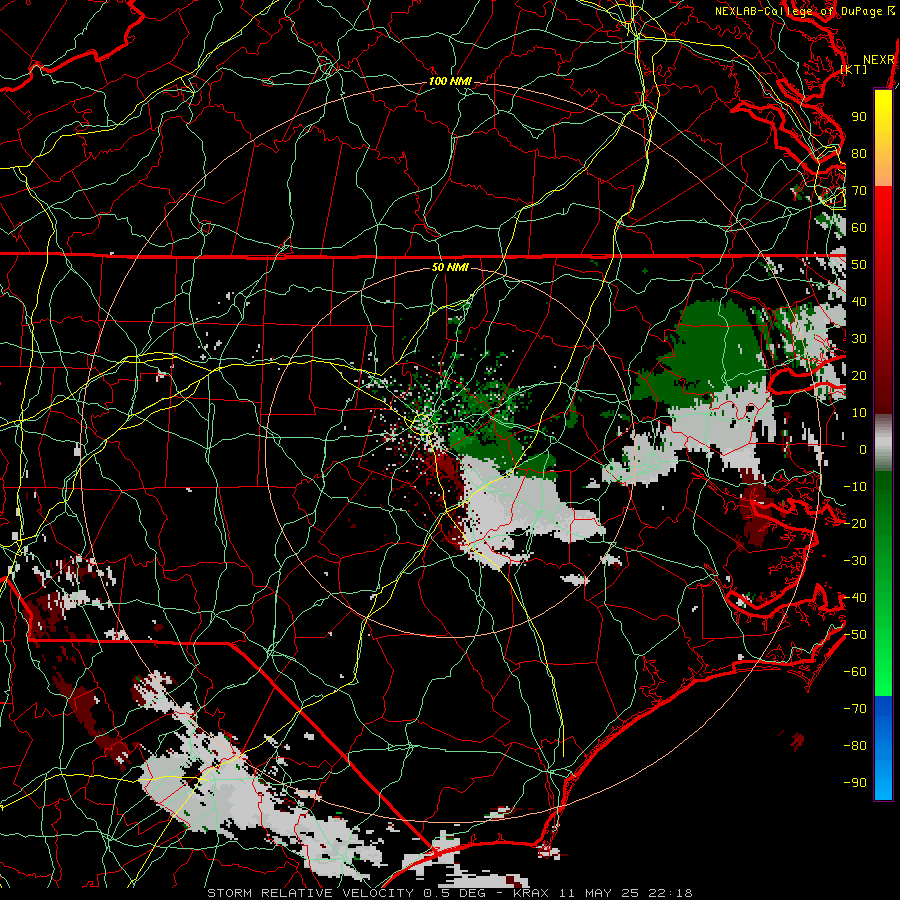This screenshot has width=900, height=900.
Task: Click the 90 value on the velocity scale
Action: [859, 117]
